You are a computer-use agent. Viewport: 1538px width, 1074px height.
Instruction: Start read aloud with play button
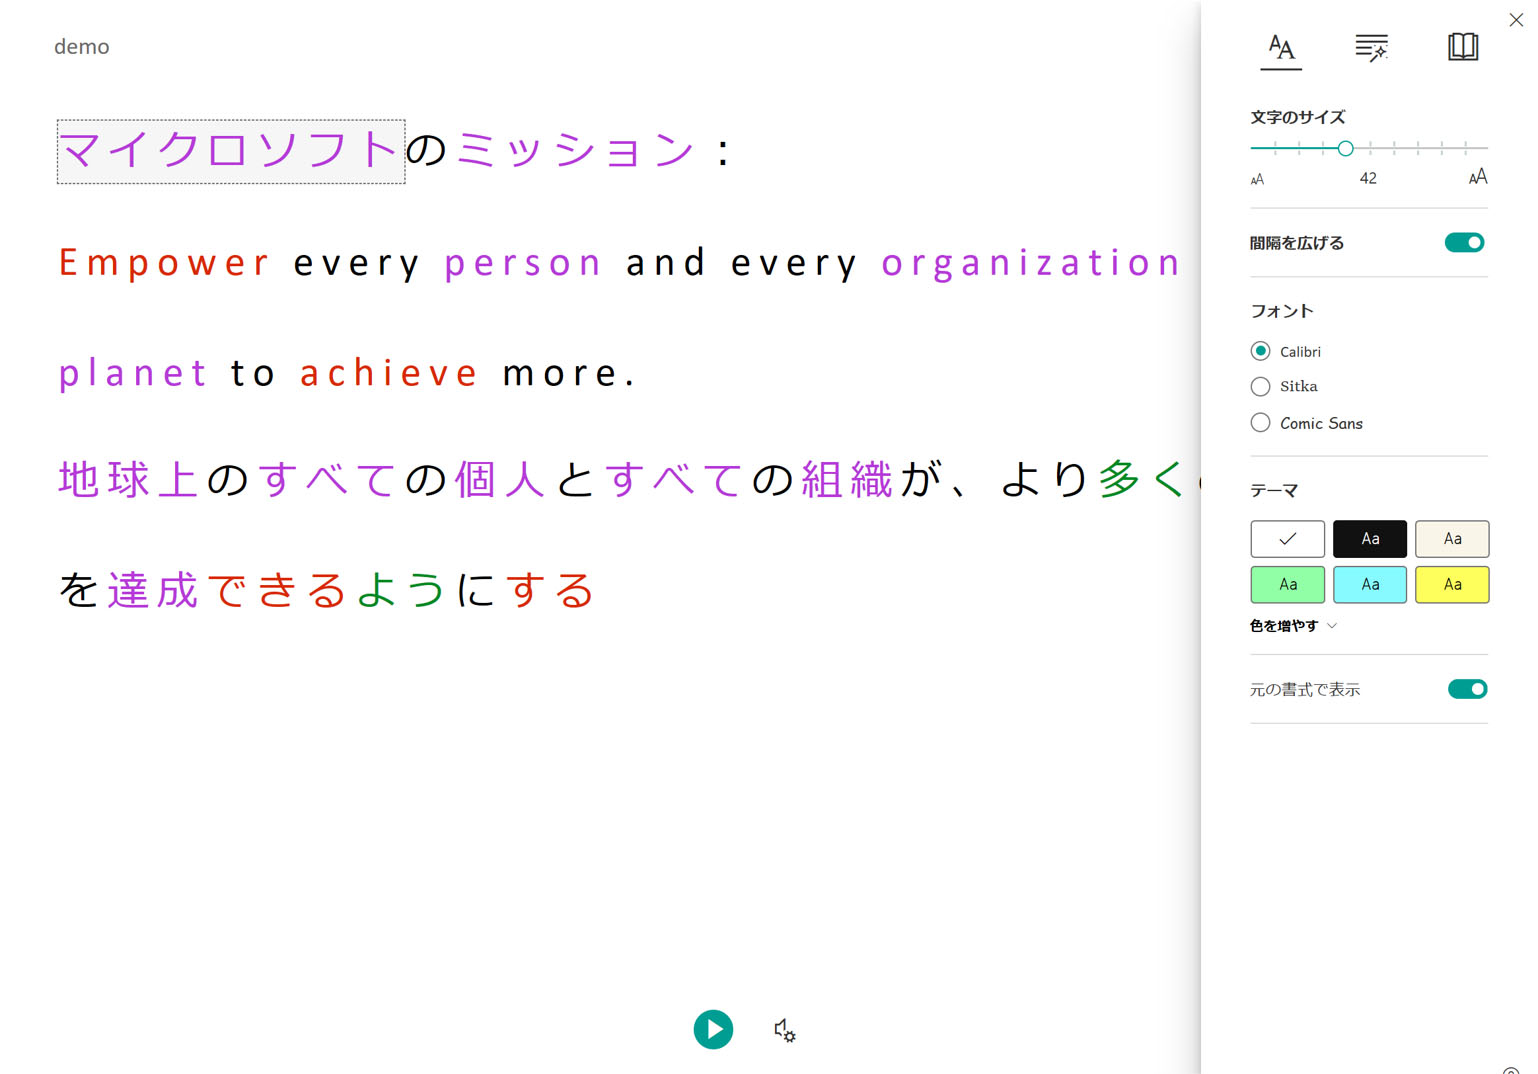(x=713, y=1029)
